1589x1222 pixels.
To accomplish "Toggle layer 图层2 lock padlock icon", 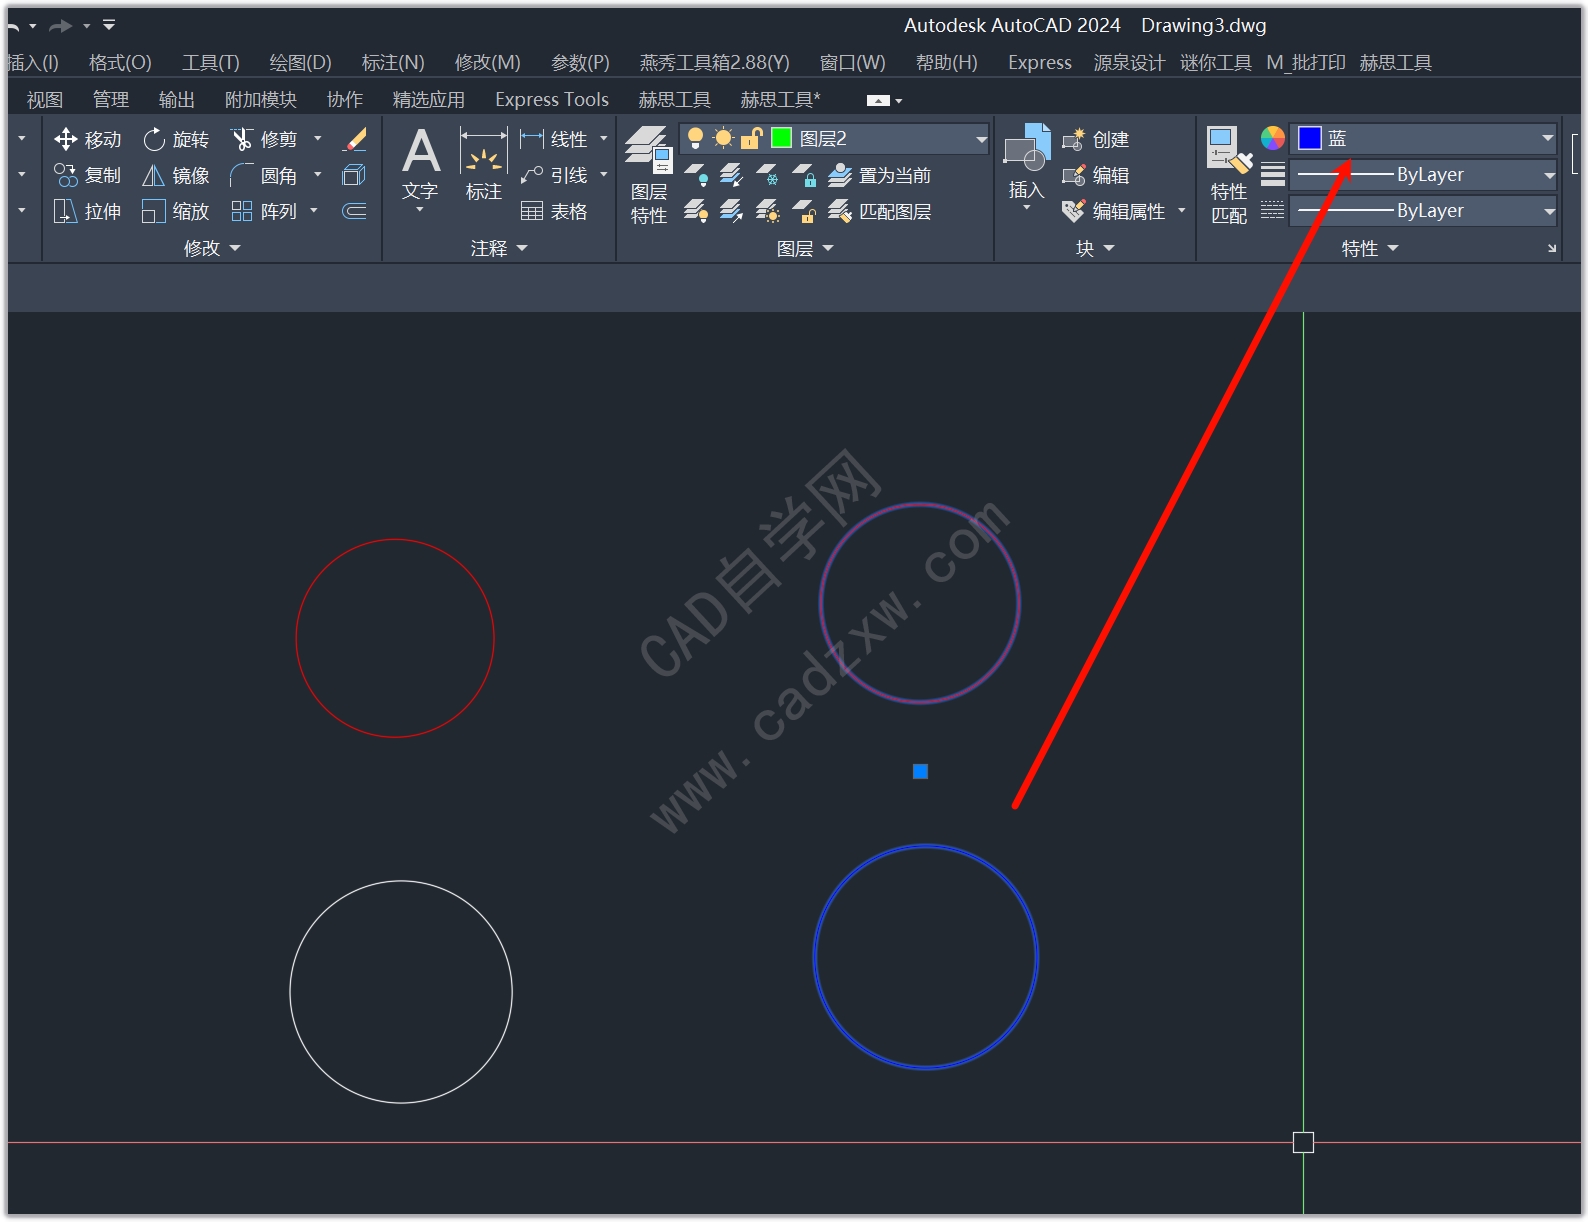I will 751,138.
